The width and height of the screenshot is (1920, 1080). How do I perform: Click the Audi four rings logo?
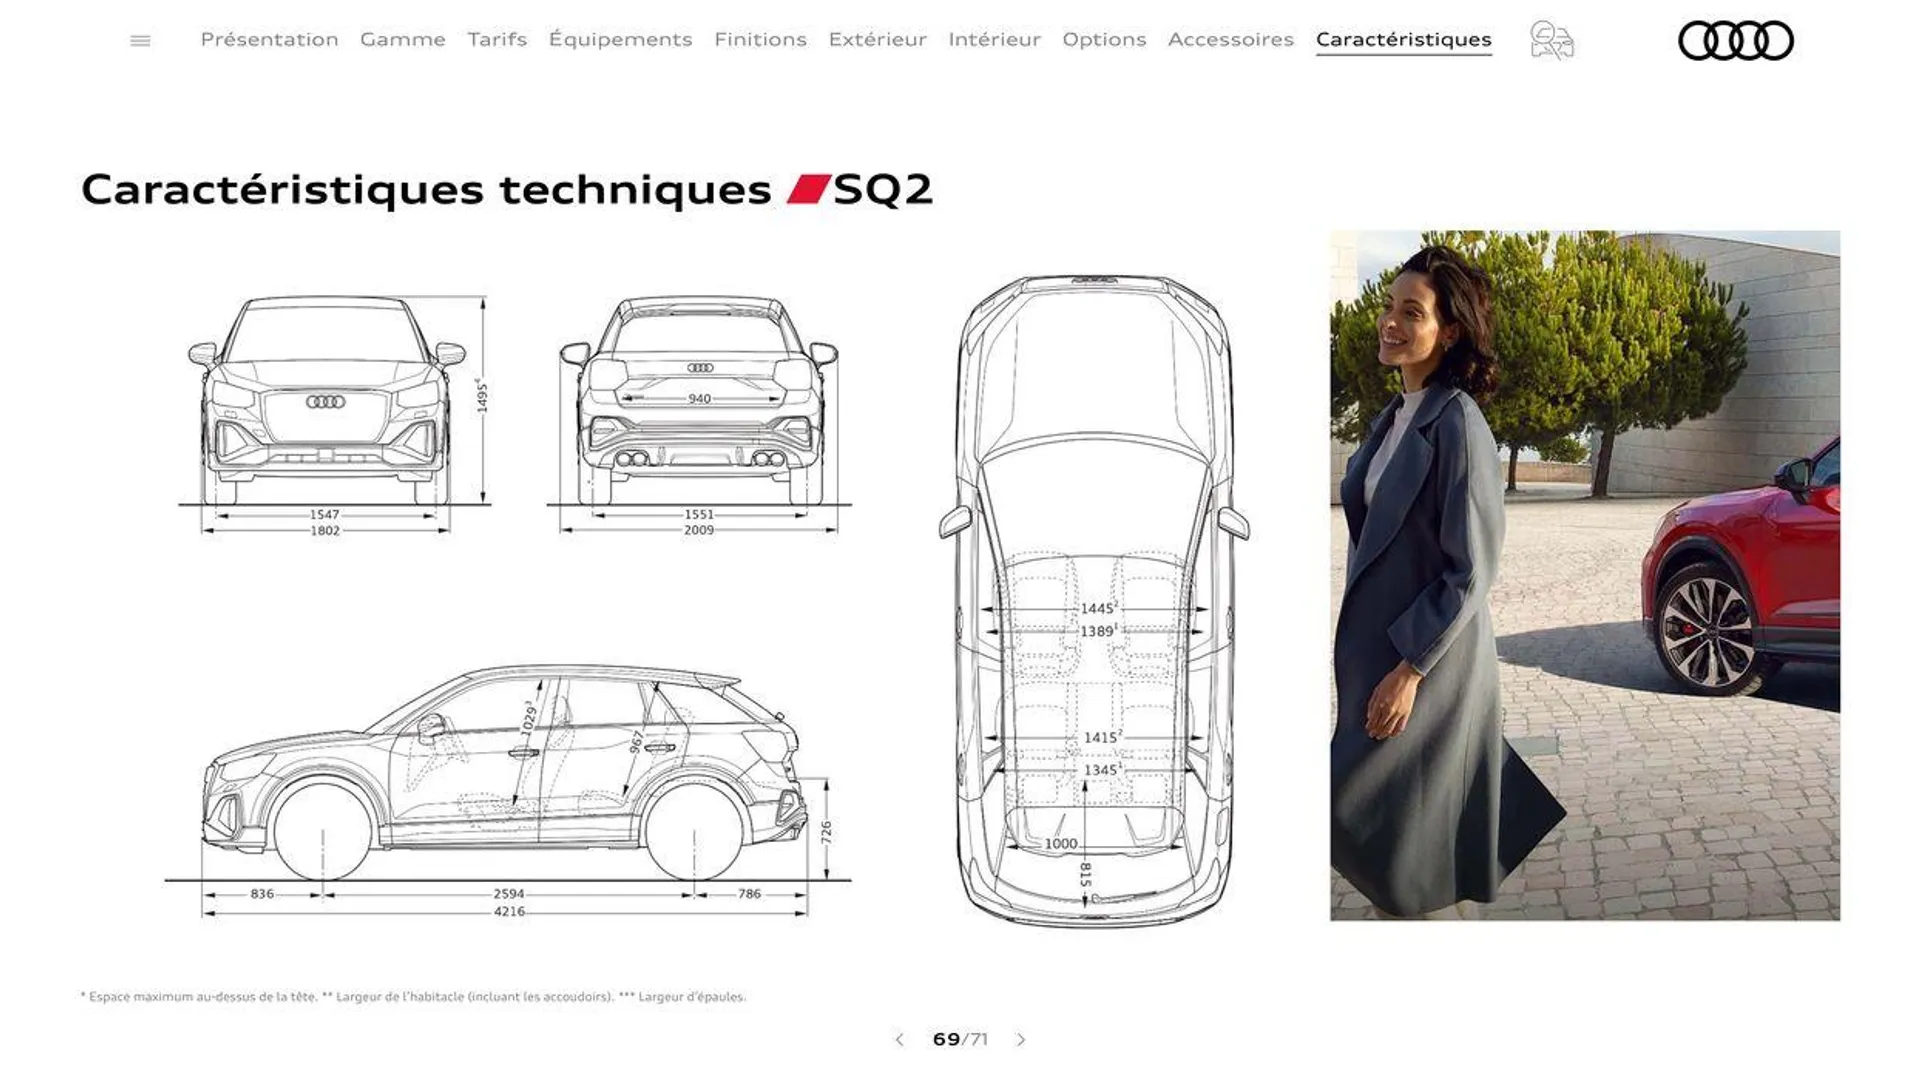click(x=1735, y=41)
